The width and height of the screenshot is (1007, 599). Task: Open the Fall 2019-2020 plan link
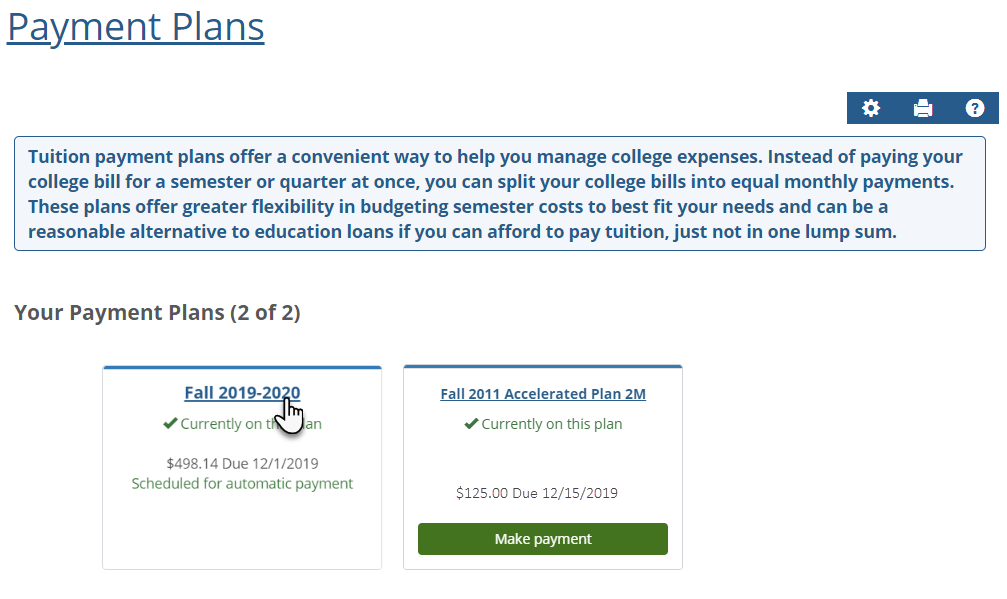[242, 393]
